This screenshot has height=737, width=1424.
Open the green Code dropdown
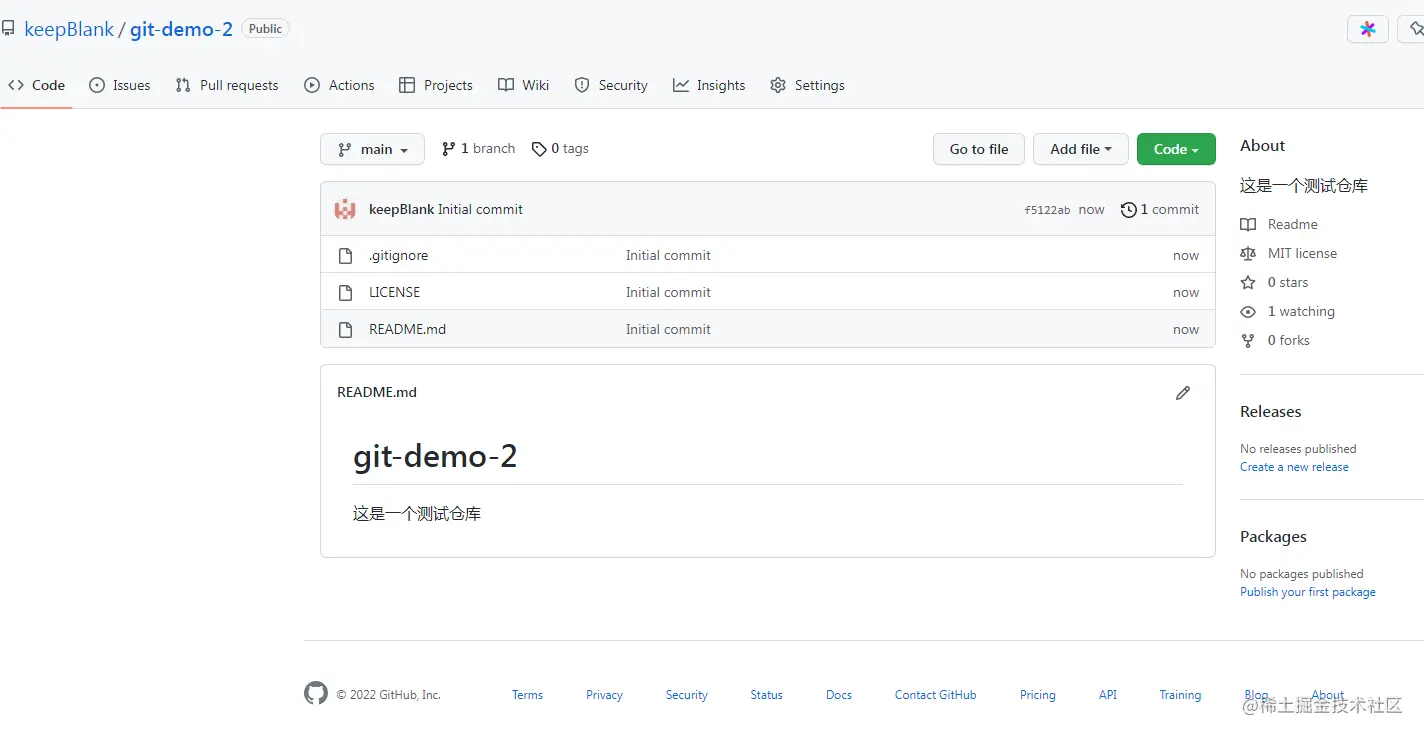point(1176,149)
